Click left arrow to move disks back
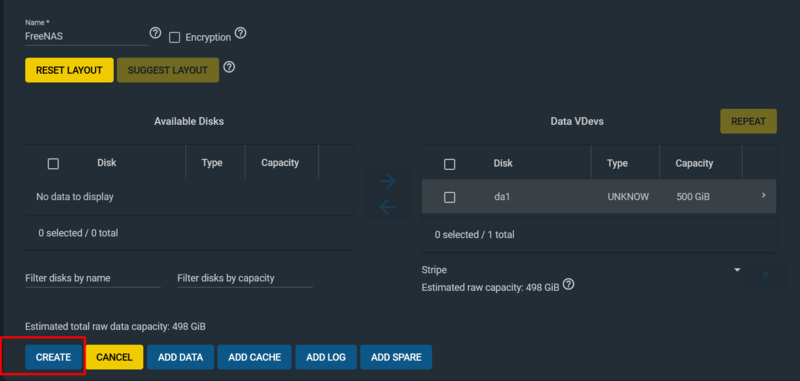The width and height of the screenshot is (800, 381). 387,207
